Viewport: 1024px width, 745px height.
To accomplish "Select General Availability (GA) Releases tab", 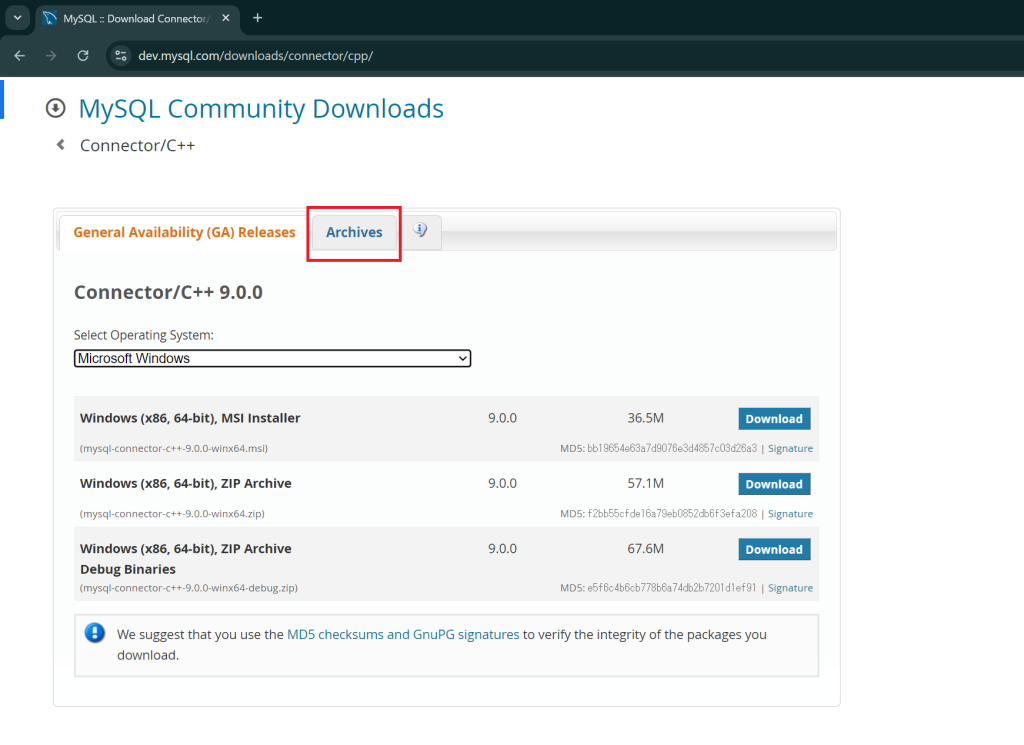I will [184, 232].
